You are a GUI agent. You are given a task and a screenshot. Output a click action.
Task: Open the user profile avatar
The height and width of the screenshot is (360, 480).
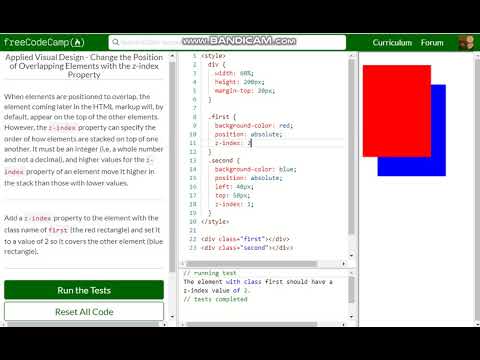point(466,43)
